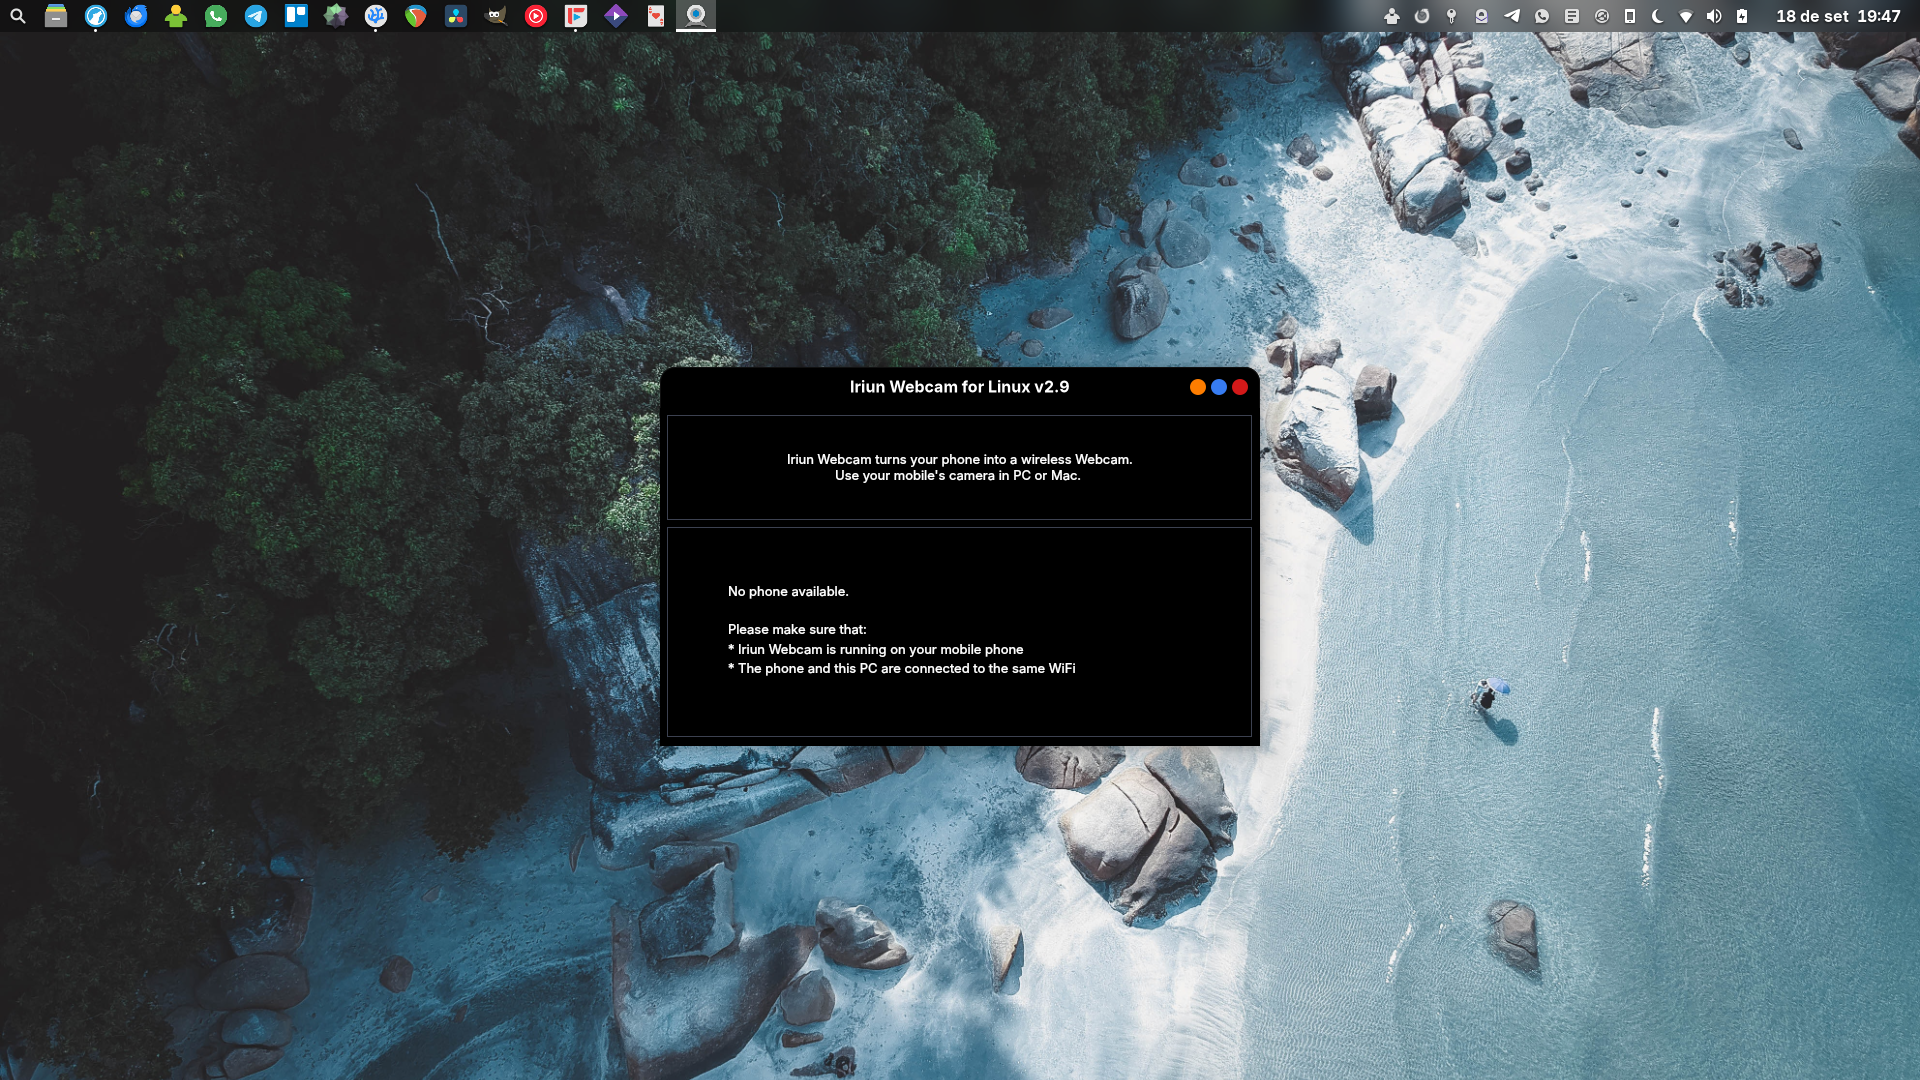The height and width of the screenshot is (1080, 1920).
Task: Open the key password manager tray icon
Action: pos(1452,16)
